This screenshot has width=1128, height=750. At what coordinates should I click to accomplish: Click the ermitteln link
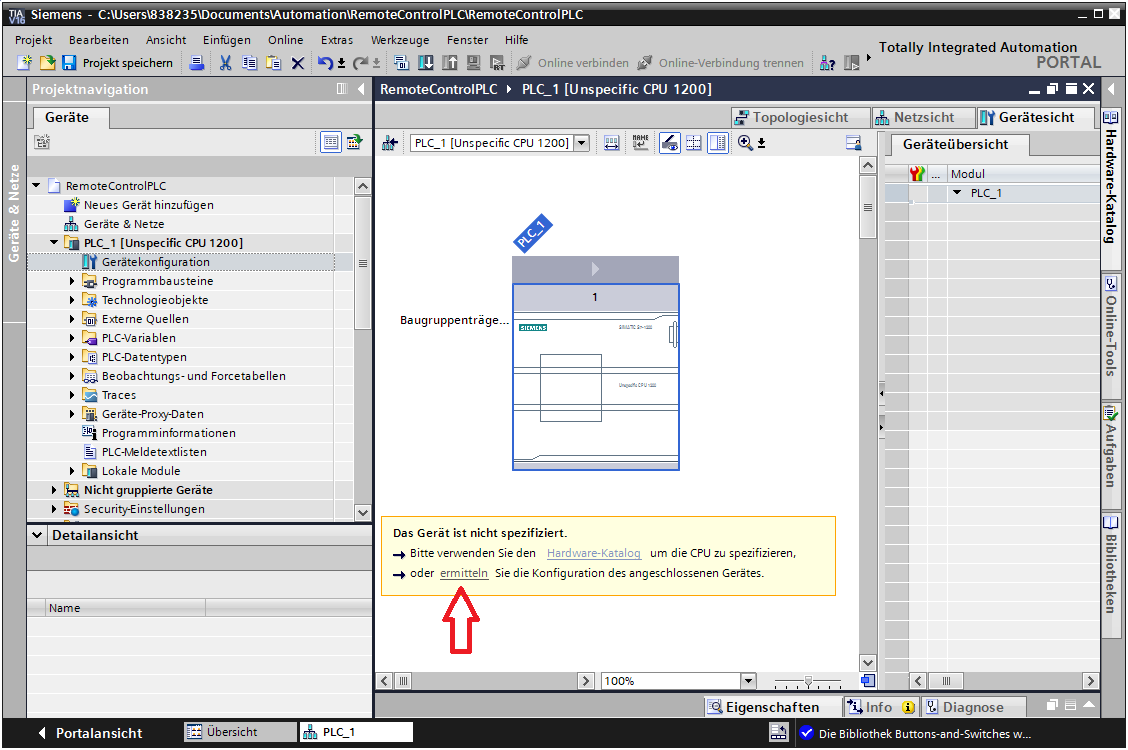(464, 573)
